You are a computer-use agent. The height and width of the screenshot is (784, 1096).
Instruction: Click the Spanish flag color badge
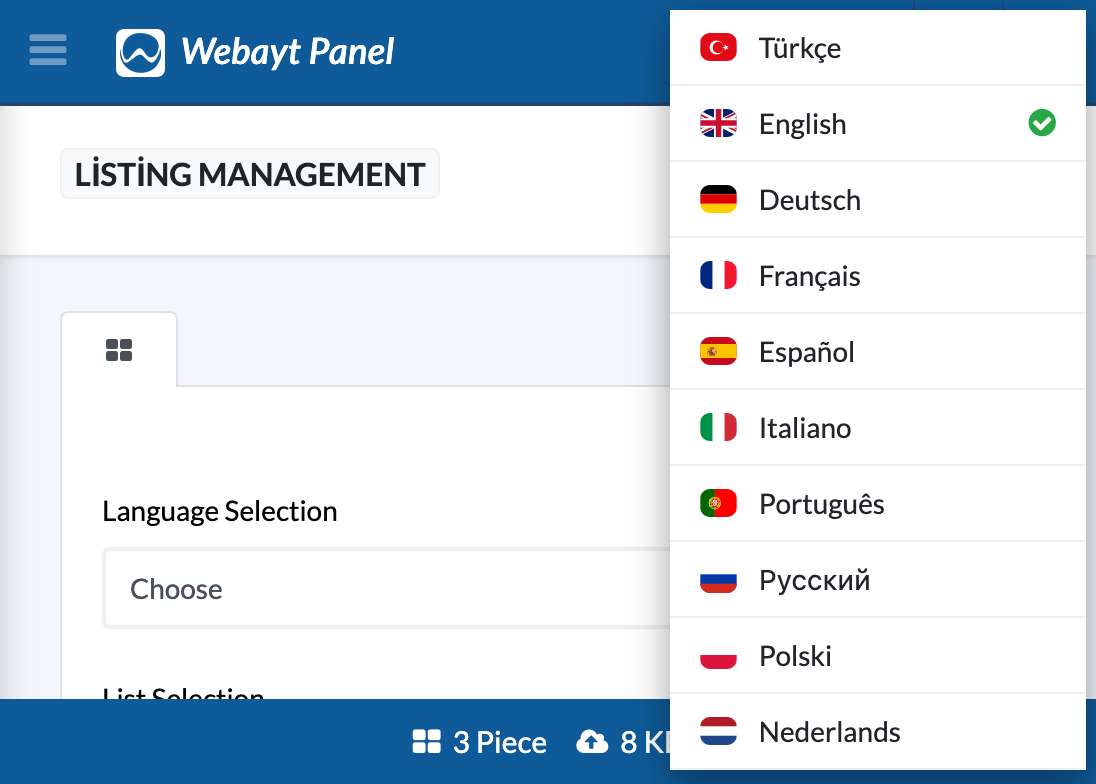[x=717, y=351]
